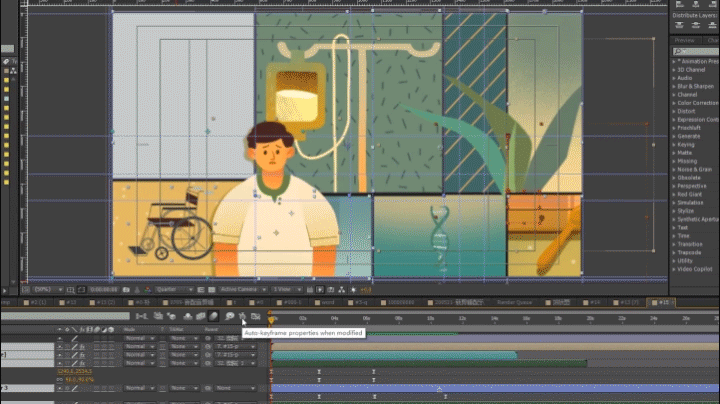
Task: Open the Graph Editor
Action: [256, 316]
